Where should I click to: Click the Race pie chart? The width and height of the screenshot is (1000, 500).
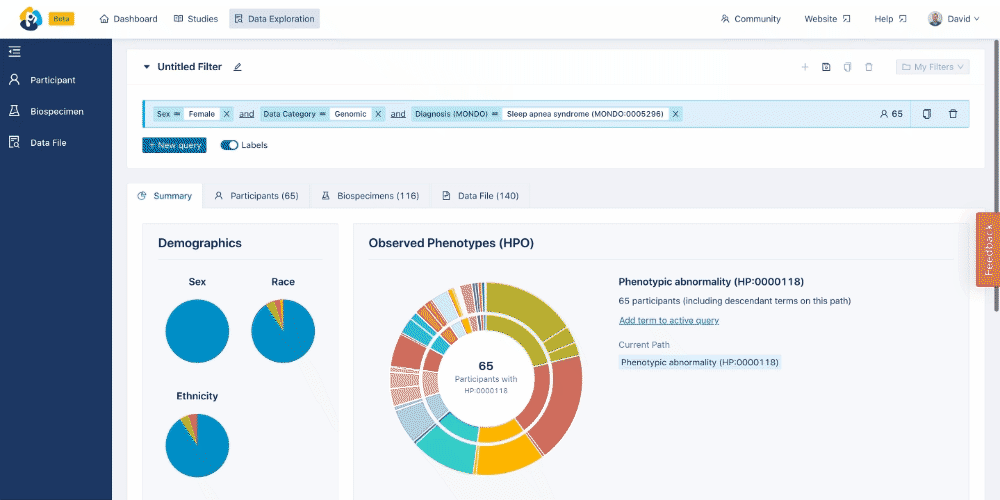click(x=283, y=332)
